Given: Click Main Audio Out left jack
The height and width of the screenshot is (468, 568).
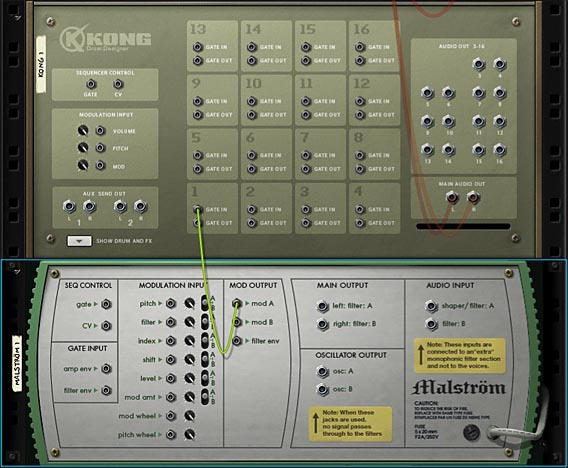Looking at the screenshot, I should coord(452,197).
